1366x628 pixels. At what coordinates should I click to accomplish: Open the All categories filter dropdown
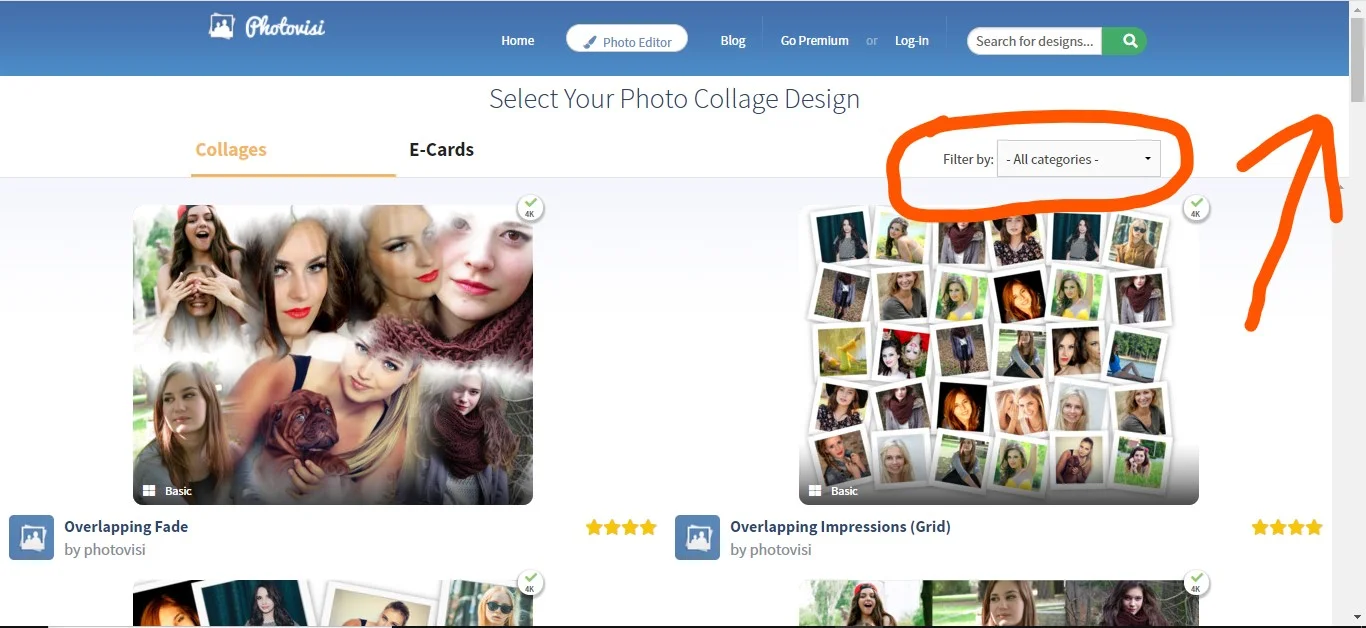(1079, 158)
